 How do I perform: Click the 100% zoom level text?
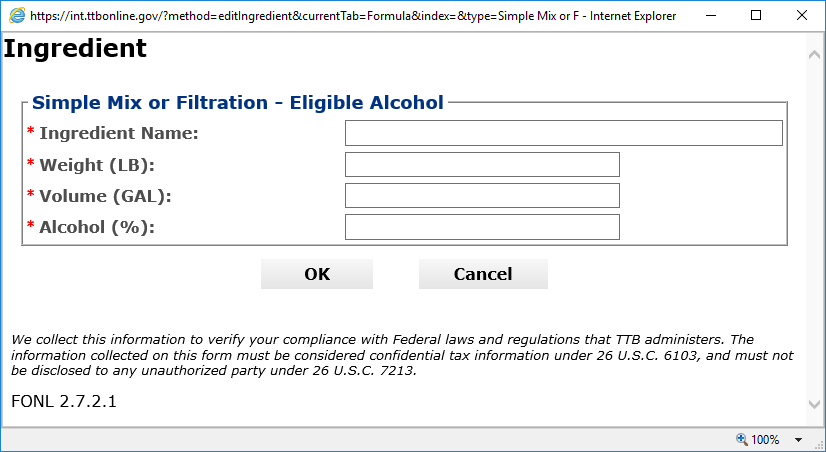pyautogui.click(x=766, y=440)
